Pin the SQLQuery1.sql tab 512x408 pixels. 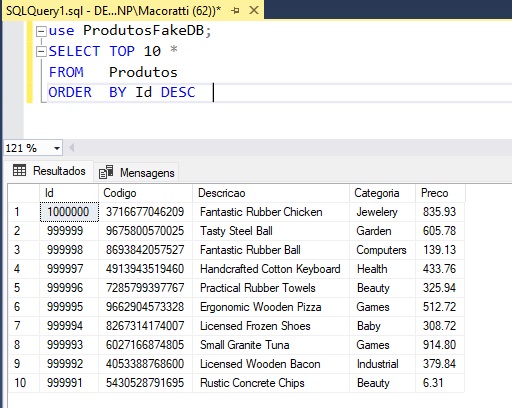coord(235,11)
